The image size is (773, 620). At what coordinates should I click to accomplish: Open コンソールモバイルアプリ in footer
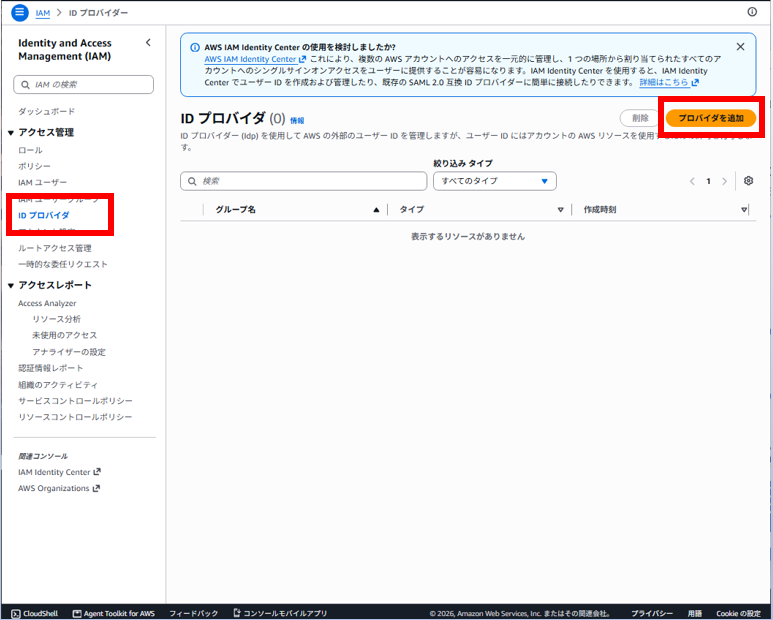point(280,613)
